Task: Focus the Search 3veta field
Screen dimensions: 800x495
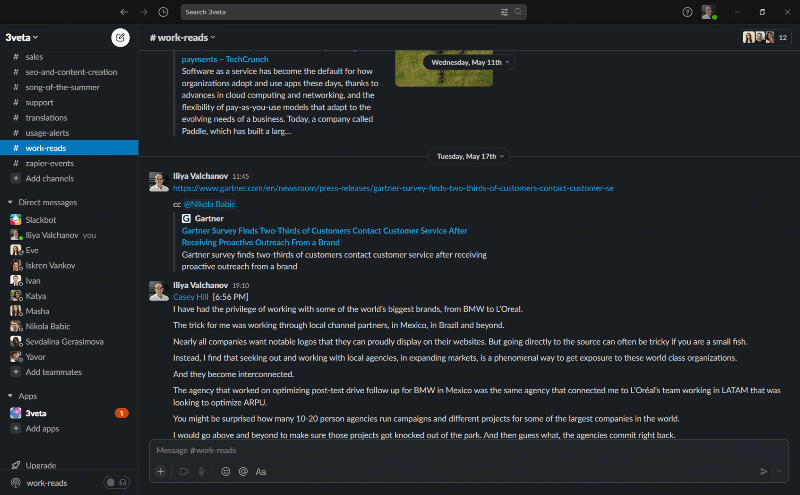Action: pyautogui.click(x=354, y=12)
